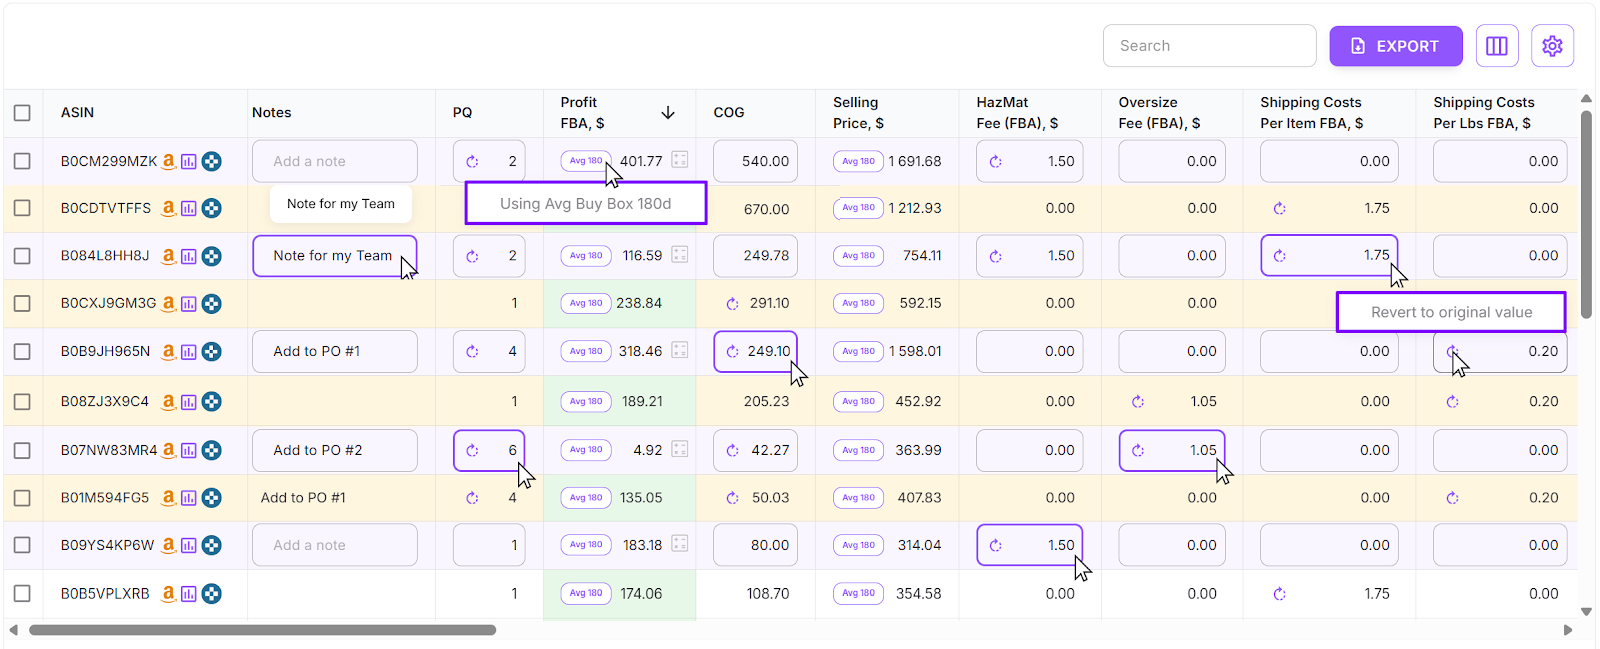Tick checkbox for row B0CXJ9GM3G

point(22,303)
